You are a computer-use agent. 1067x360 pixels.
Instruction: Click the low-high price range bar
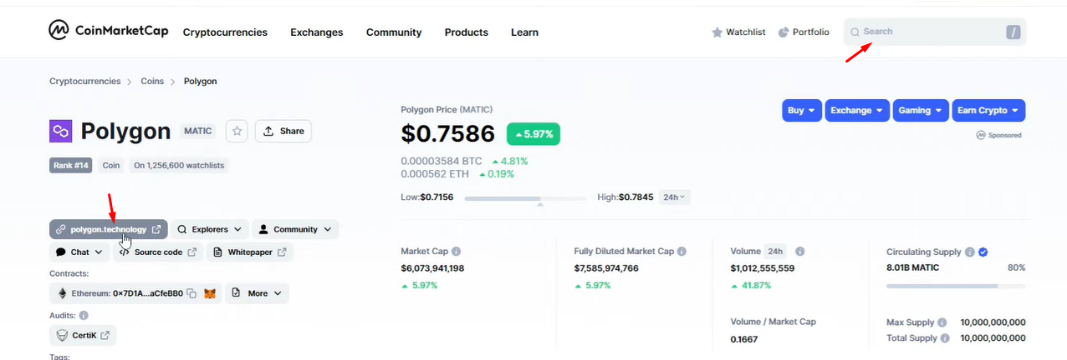tap(525, 198)
